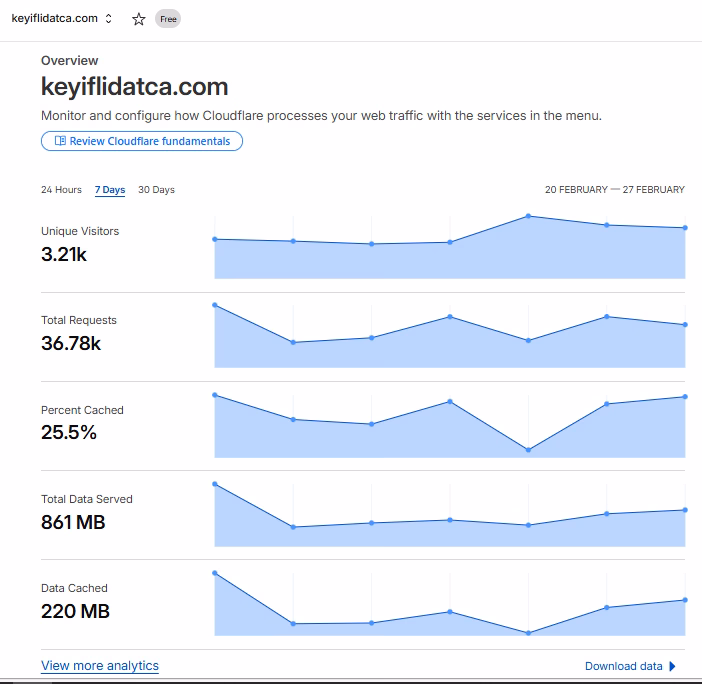This screenshot has width=702, height=684.
Task: Open the keyiflidatca.com domain selector dropdown
Action: (108, 19)
